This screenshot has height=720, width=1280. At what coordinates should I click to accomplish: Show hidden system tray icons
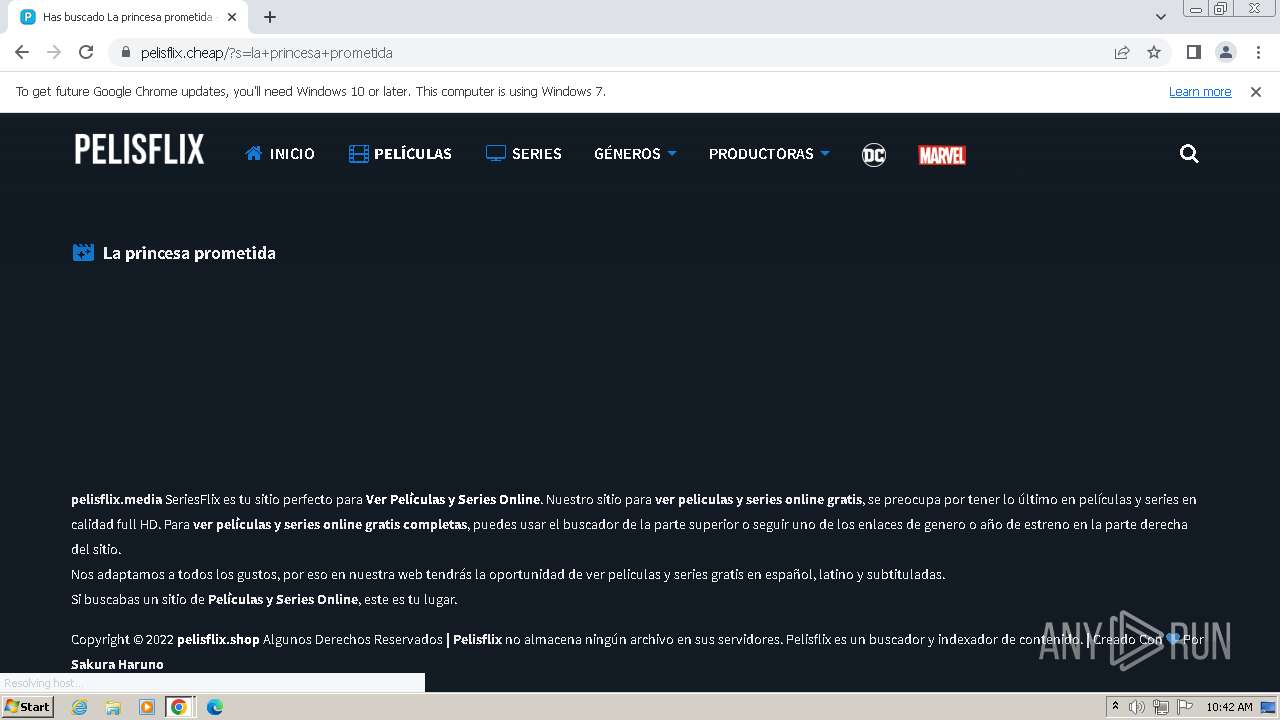click(1115, 707)
